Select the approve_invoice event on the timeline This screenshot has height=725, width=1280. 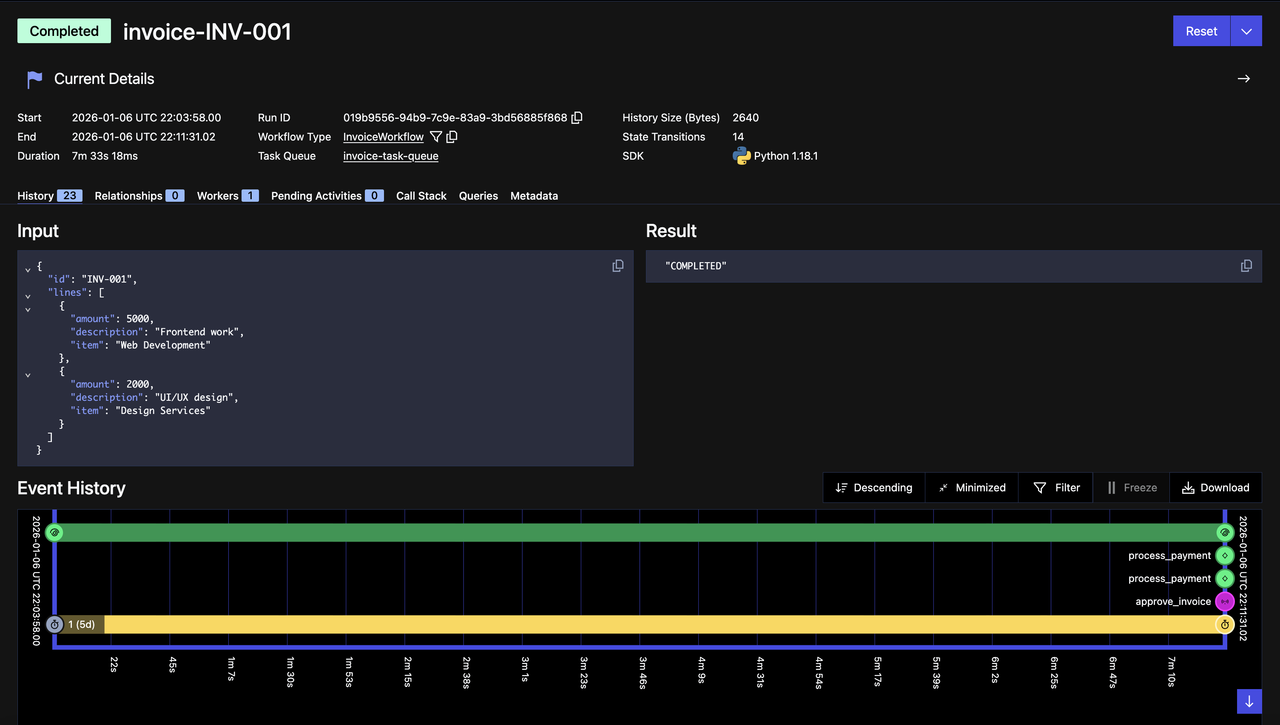(1224, 601)
